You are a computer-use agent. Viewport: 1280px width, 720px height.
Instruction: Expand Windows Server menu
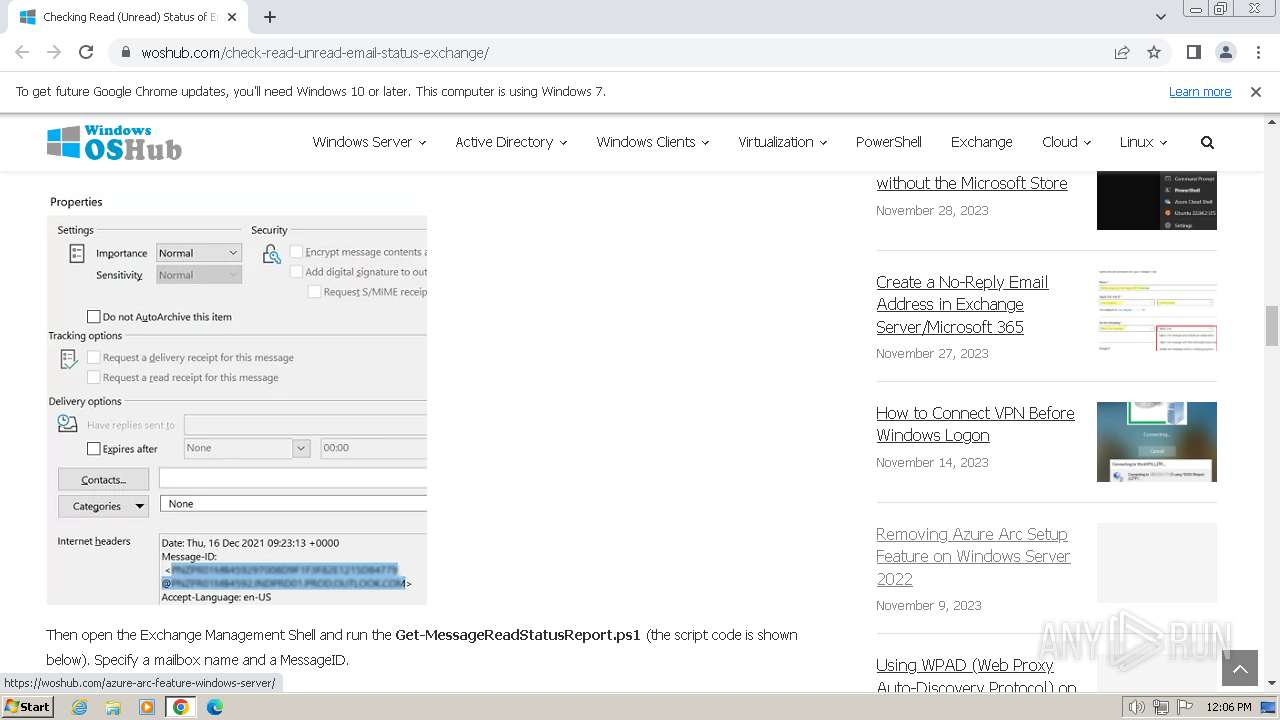(x=369, y=142)
